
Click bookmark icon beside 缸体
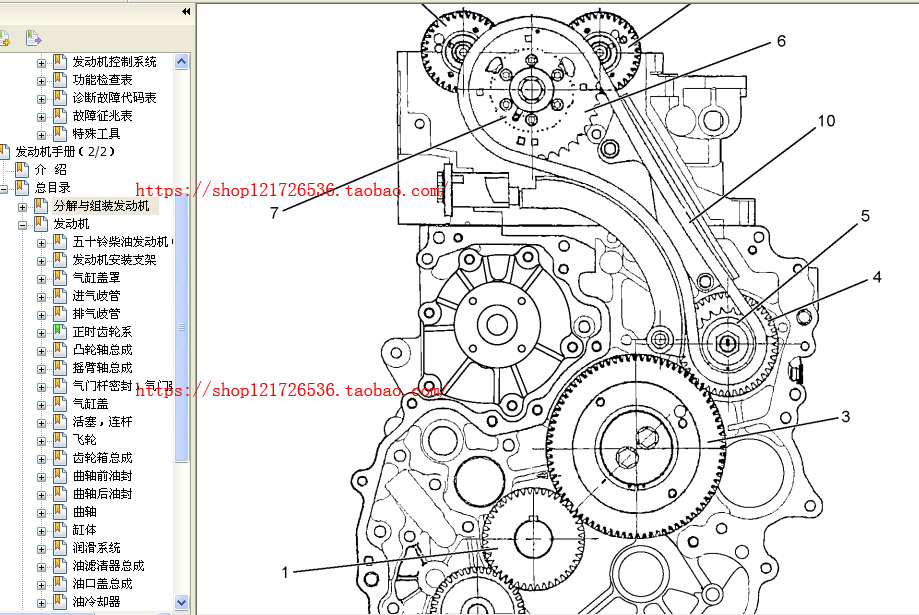(x=60, y=529)
